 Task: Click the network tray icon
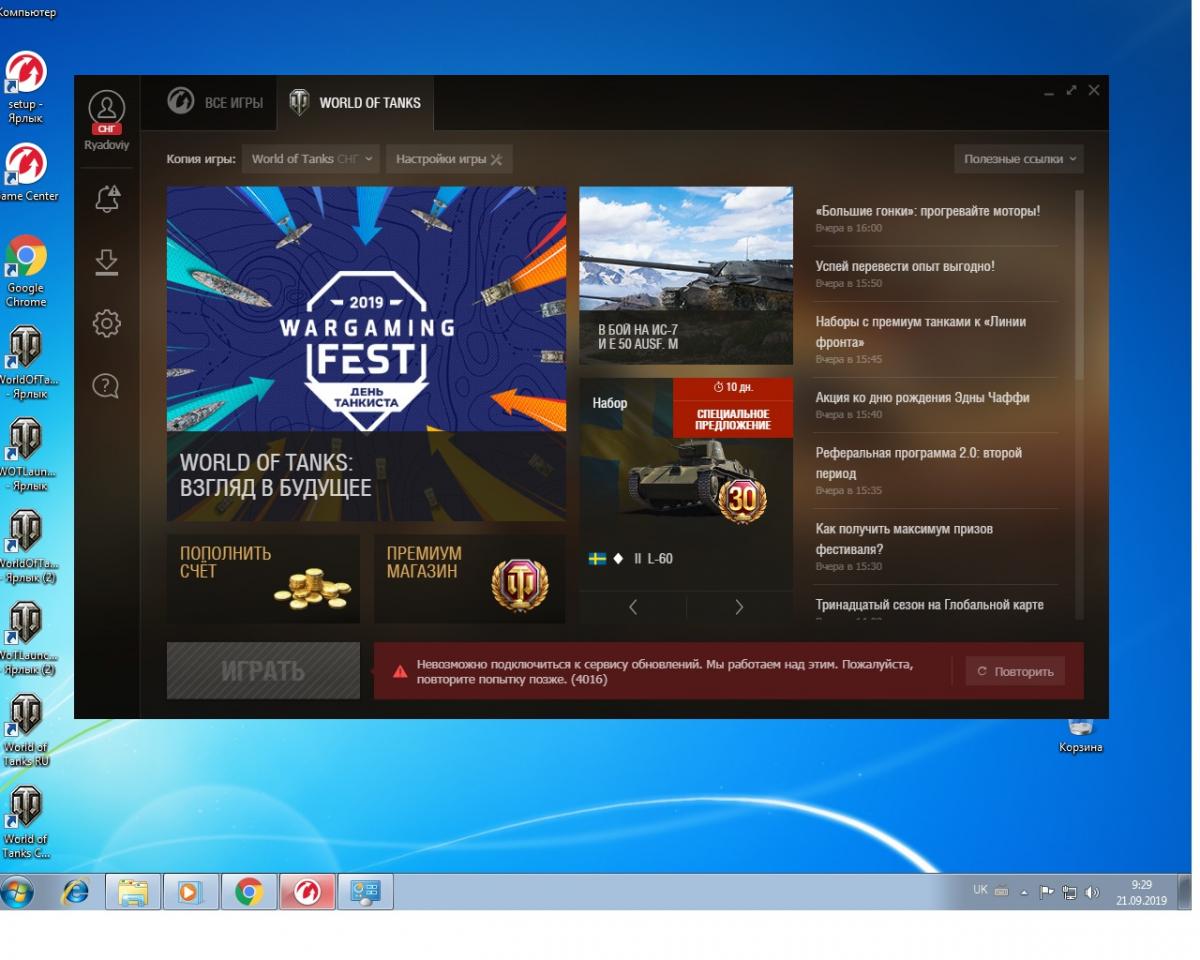pyautogui.click(x=1069, y=892)
